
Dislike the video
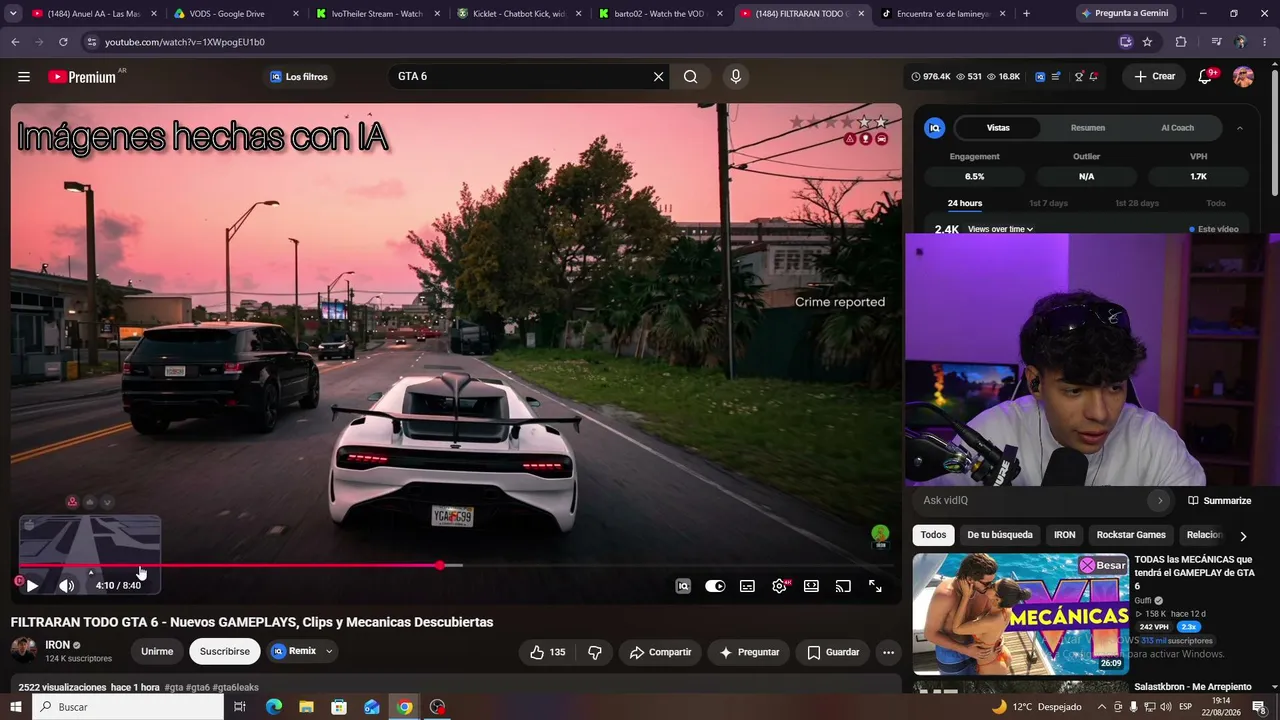[x=595, y=652]
